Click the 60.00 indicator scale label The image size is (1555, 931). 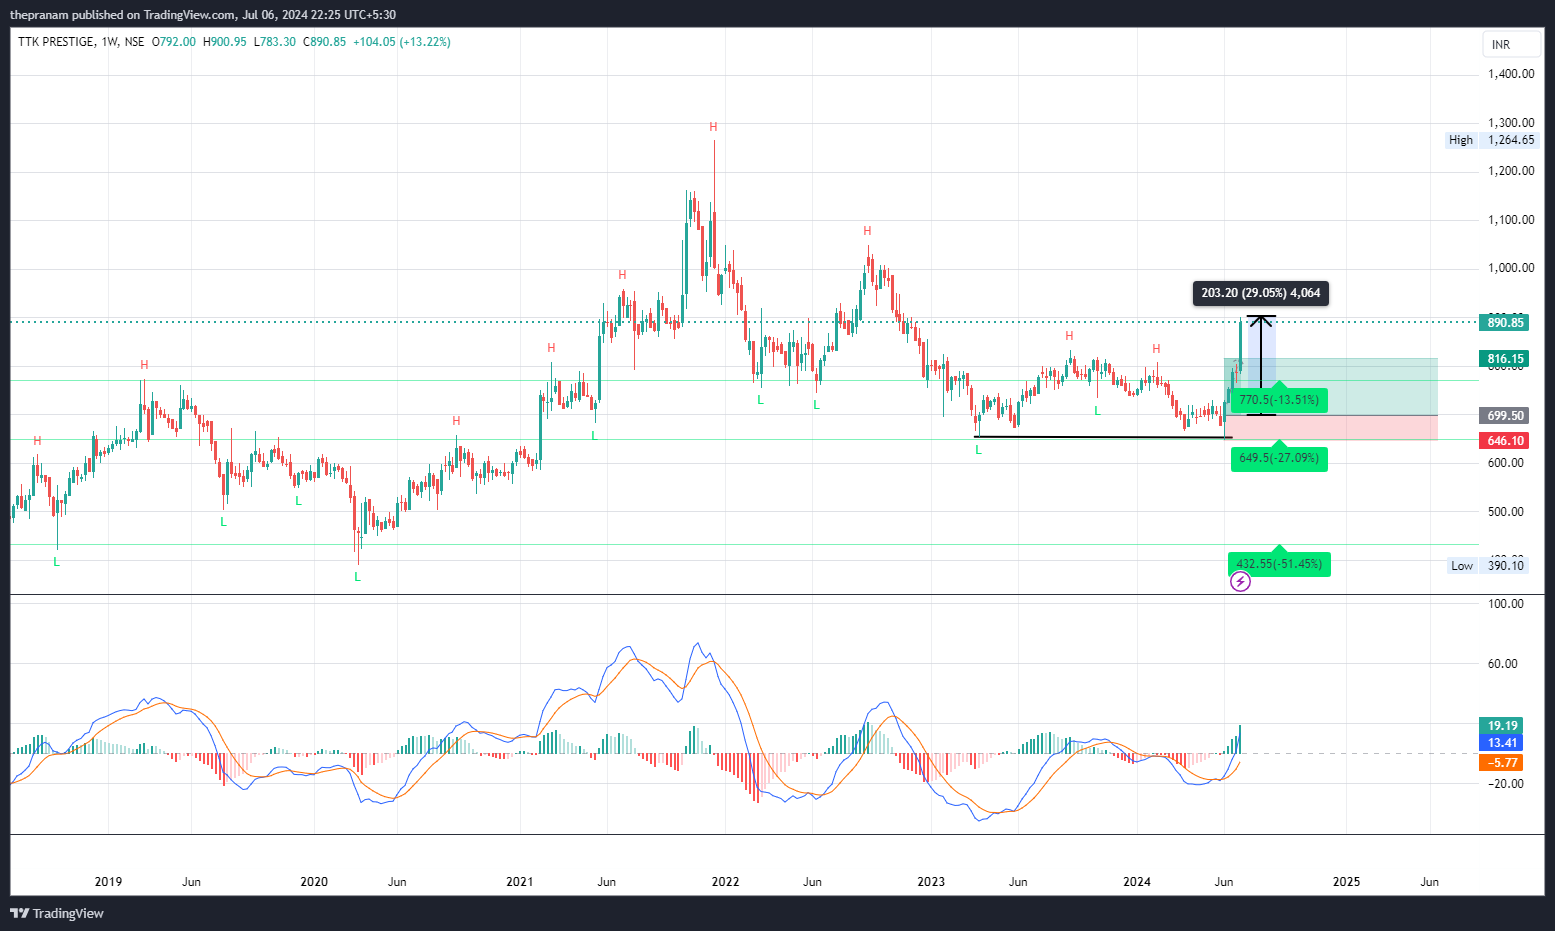pos(1504,664)
